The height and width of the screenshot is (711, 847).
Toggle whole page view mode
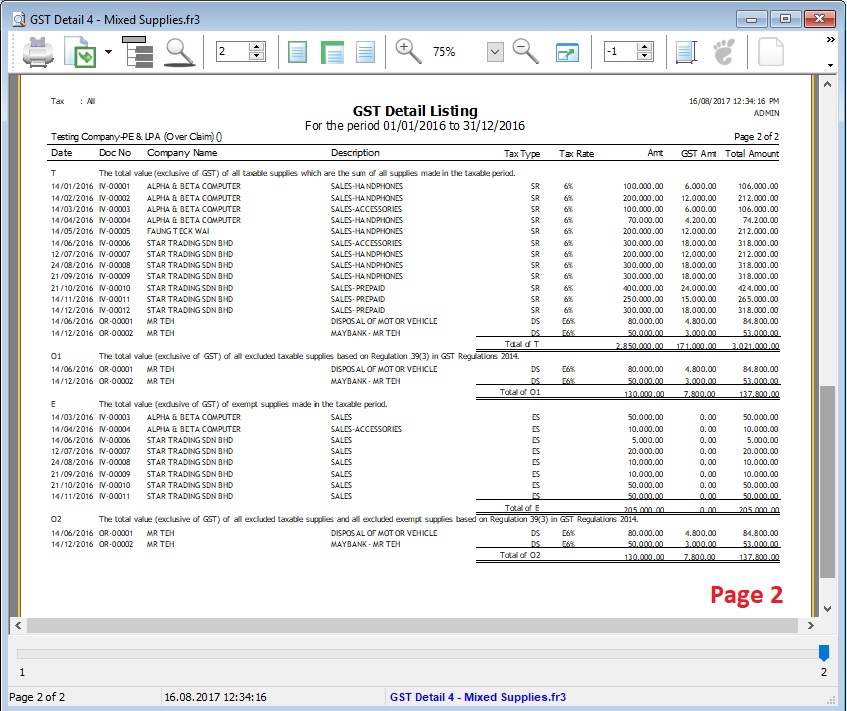(x=297, y=52)
